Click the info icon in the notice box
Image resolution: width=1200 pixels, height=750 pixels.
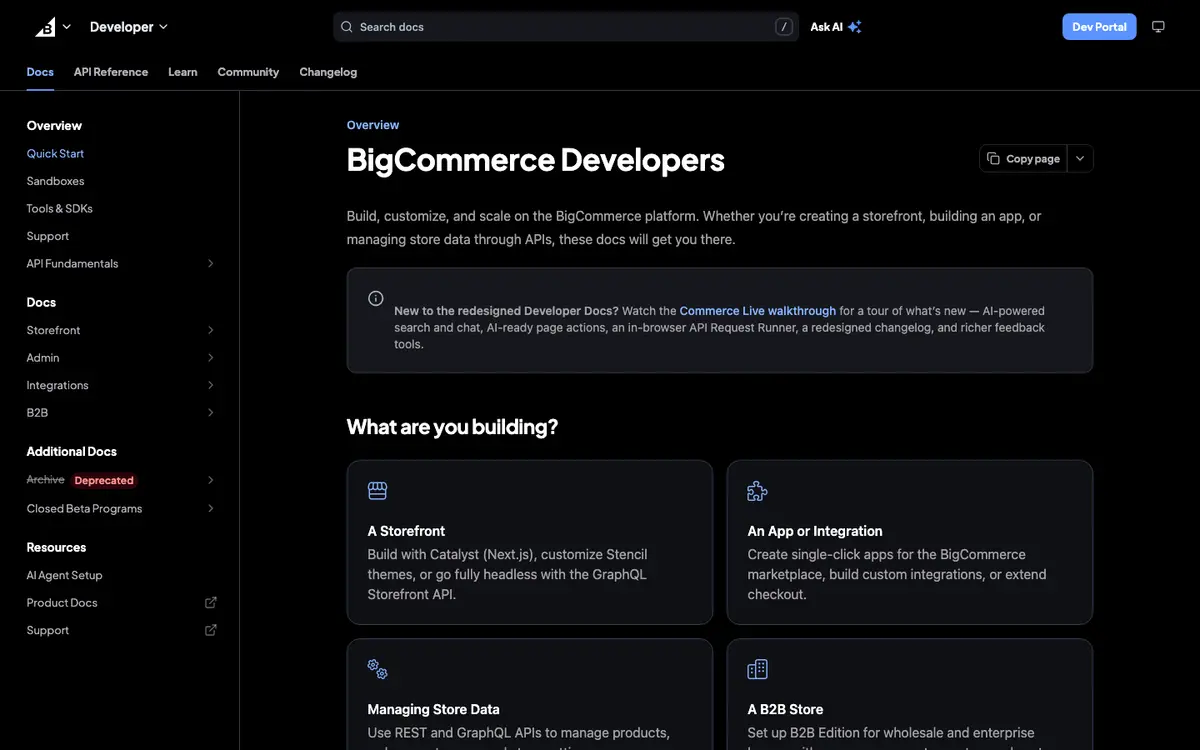(x=376, y=298)
